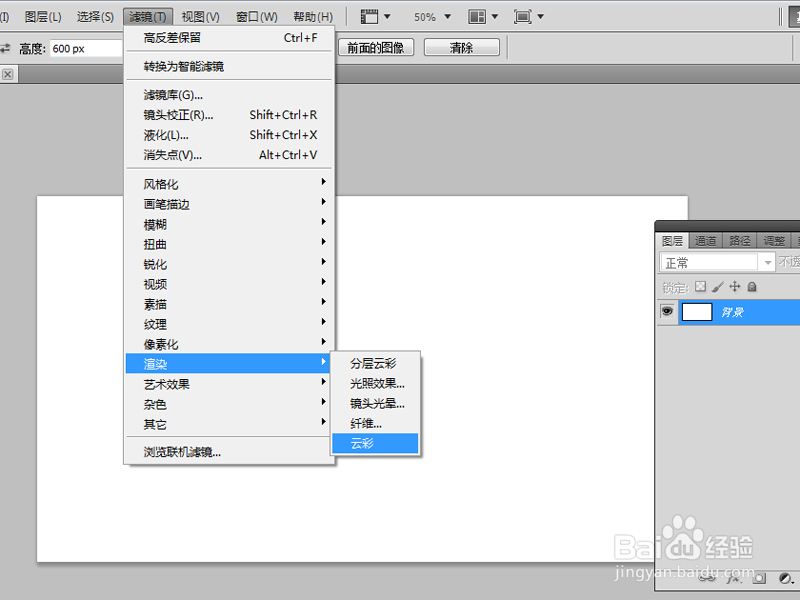The image size is (800, 600).
Task: Open the 视图(V) menu
Action: (x=201, y=17)
